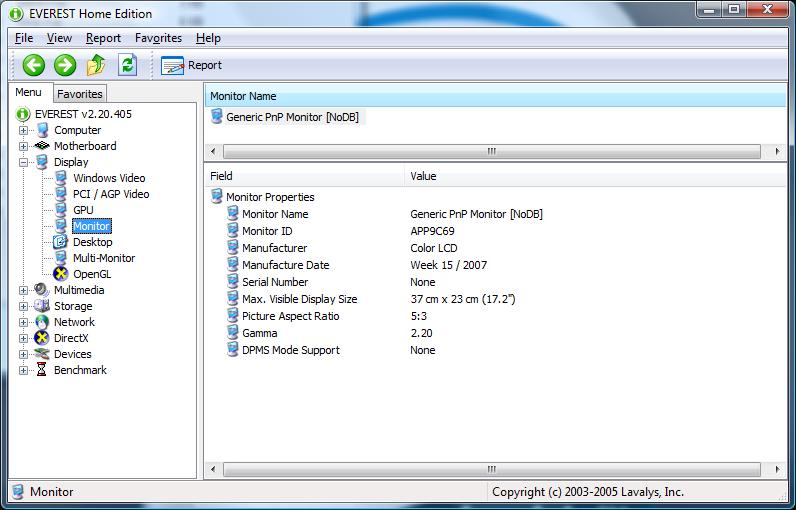The height and width of the screenshot is (510, 796).
Task: Click the Manufacturer value Color LCD
Action: [434, 248]
